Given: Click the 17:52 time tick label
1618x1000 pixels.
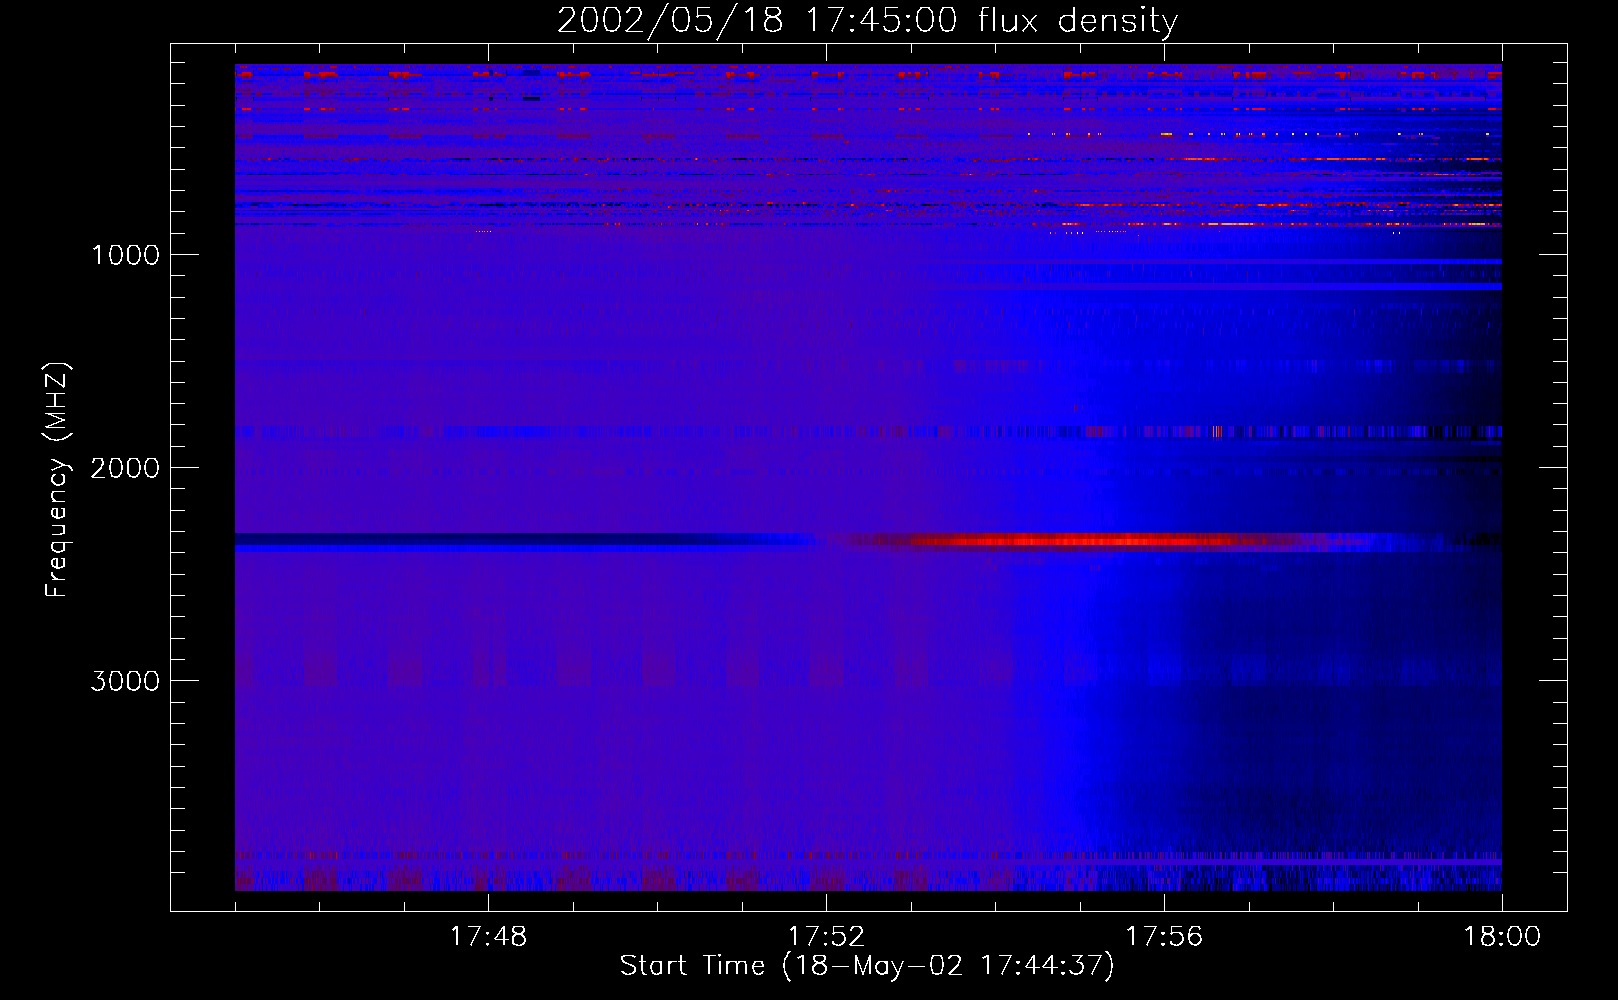Looking at the screenshot, I should [x=826, y=937].
